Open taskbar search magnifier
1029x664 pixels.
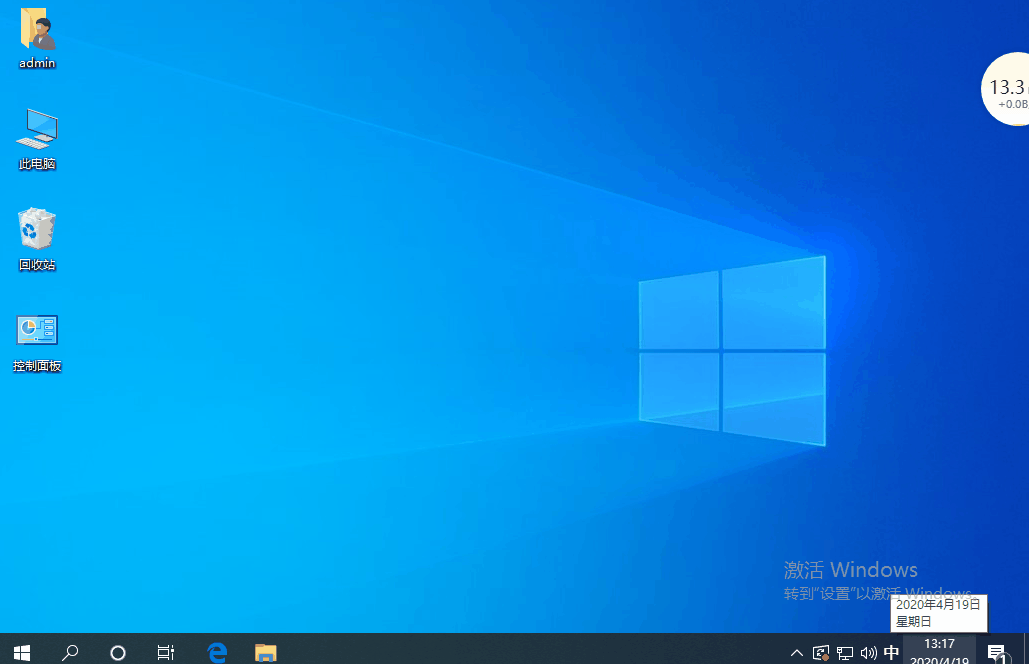pos(70,652)
